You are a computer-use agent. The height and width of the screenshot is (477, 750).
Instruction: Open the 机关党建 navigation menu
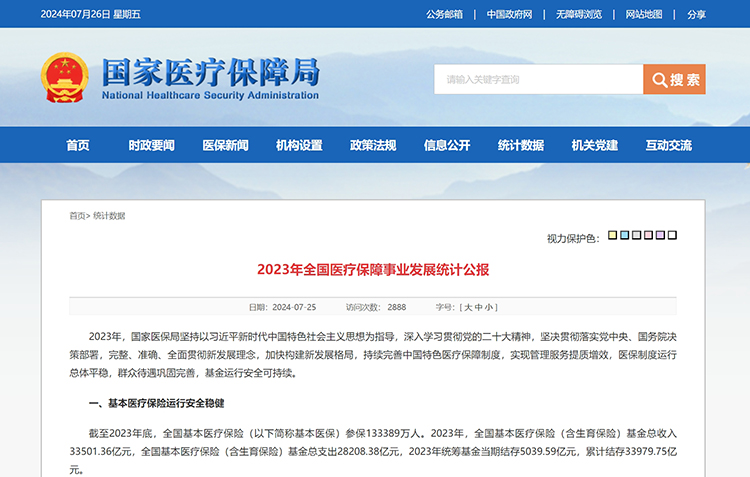point(595,145)
